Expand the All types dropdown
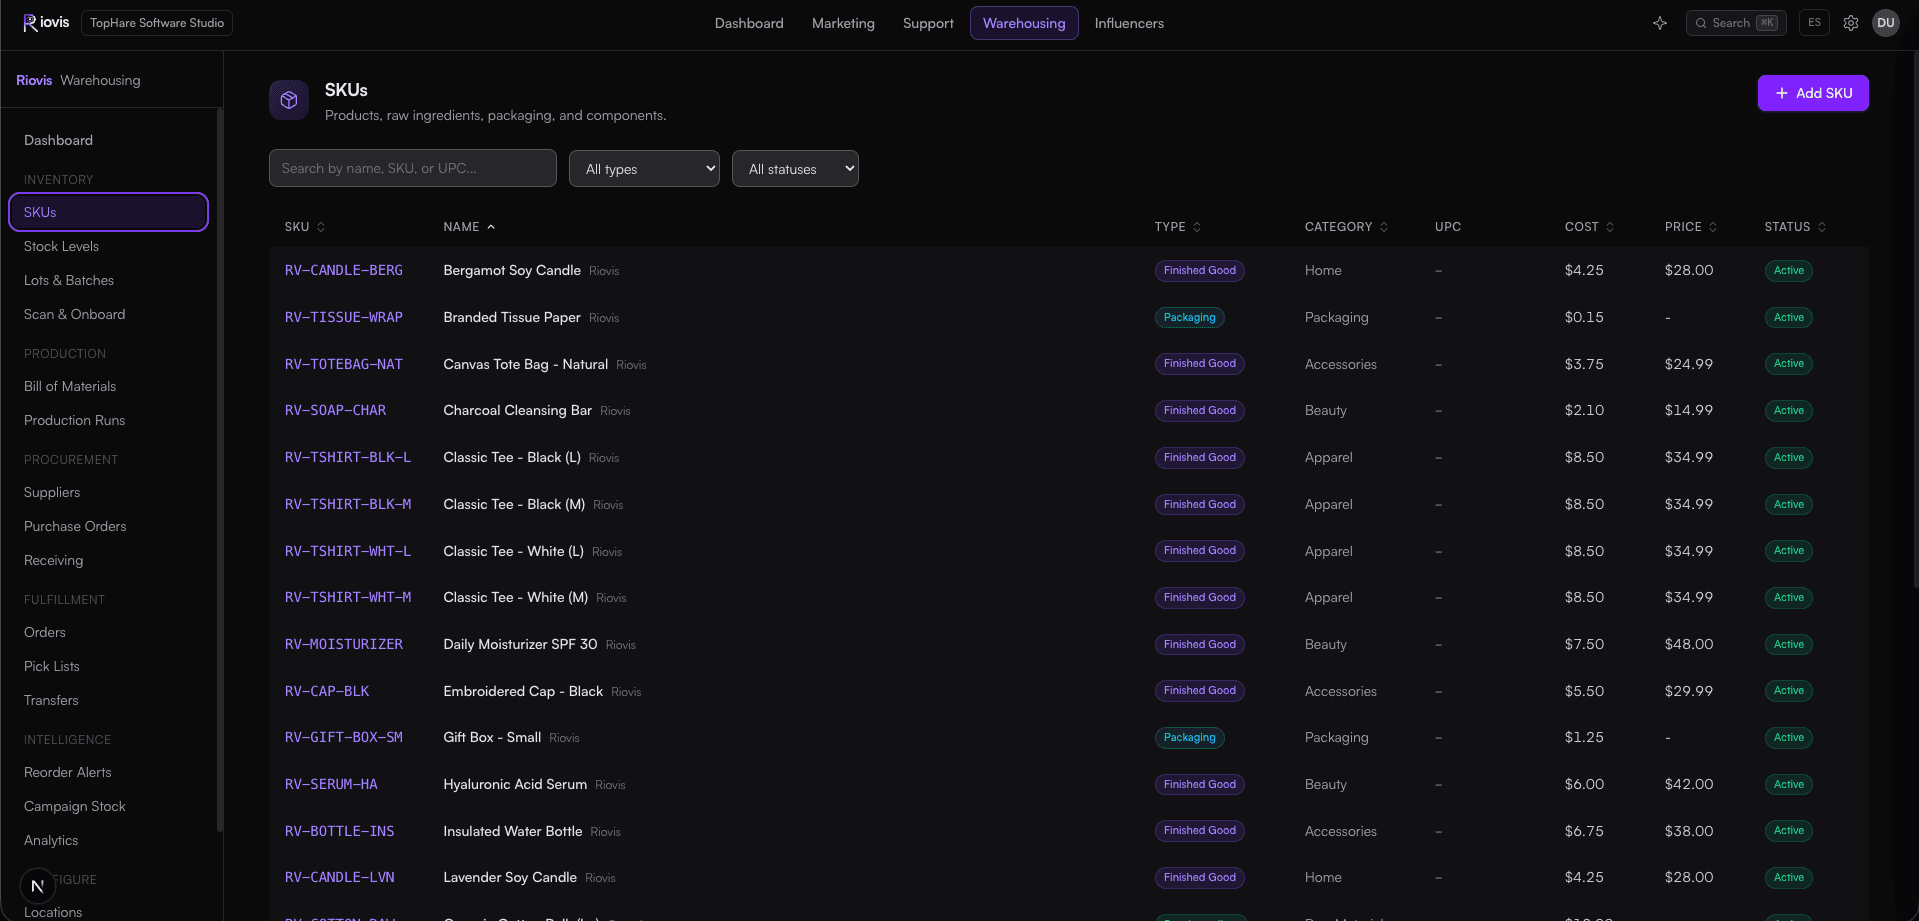The width and height of the screenshot is (1919, 921). pos(644,169)
